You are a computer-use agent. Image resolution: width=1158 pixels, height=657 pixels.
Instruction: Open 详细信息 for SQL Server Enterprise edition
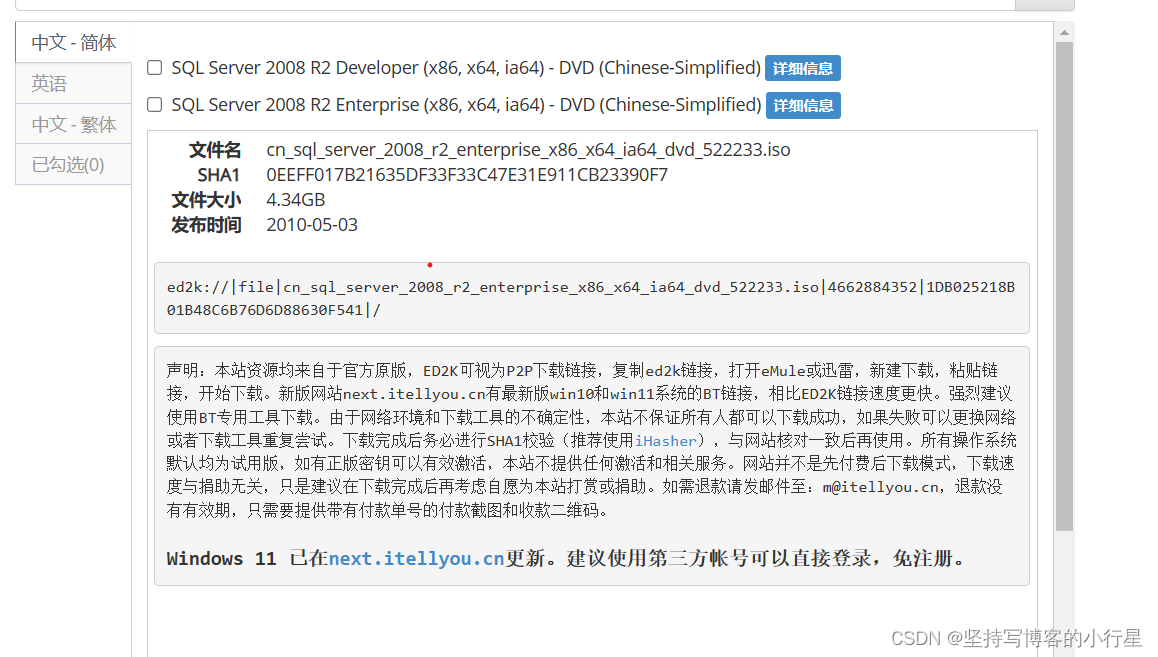804,106
